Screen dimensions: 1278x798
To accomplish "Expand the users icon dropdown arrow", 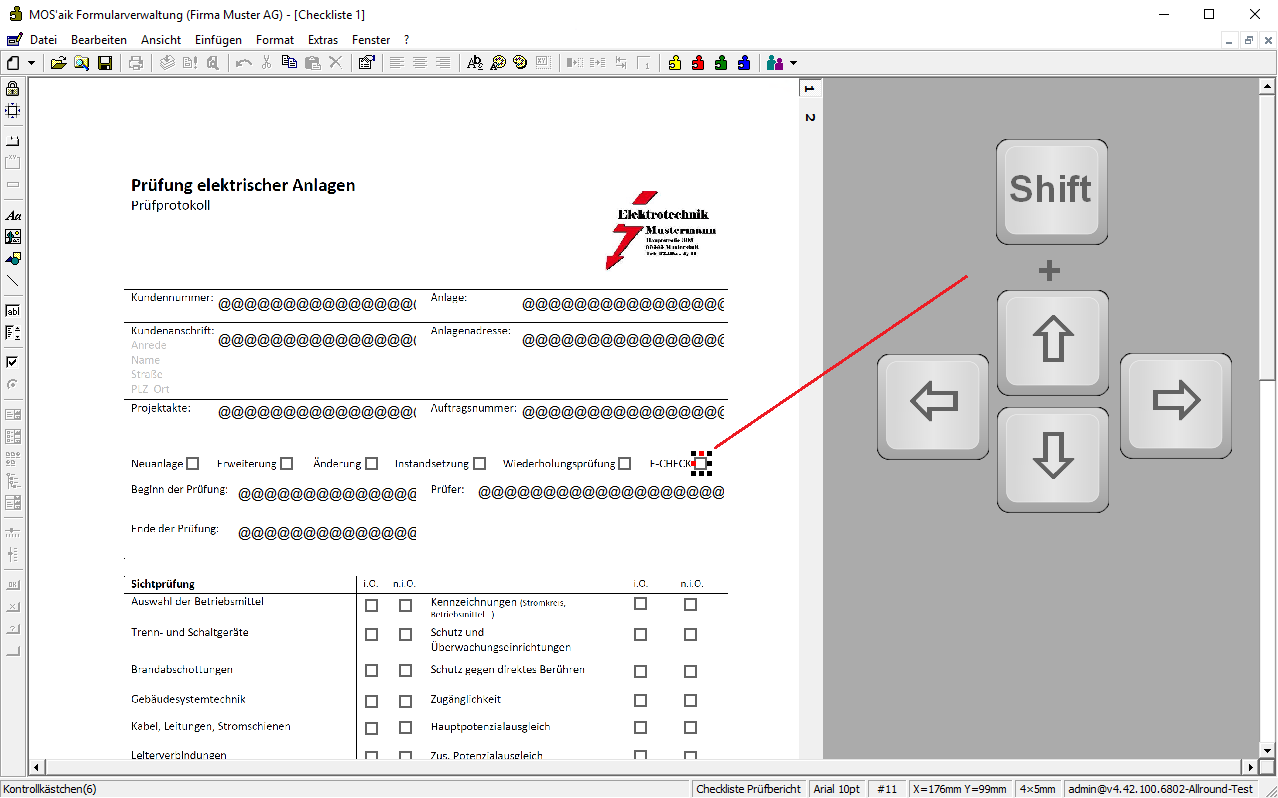I will click(x=794, y=63).
